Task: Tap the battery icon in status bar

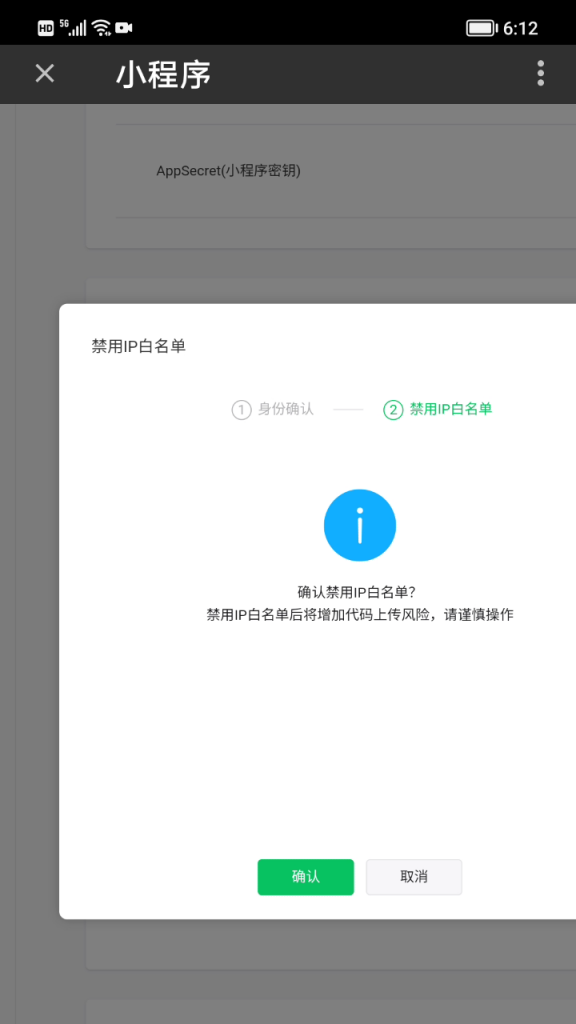Action: point(483,28)
